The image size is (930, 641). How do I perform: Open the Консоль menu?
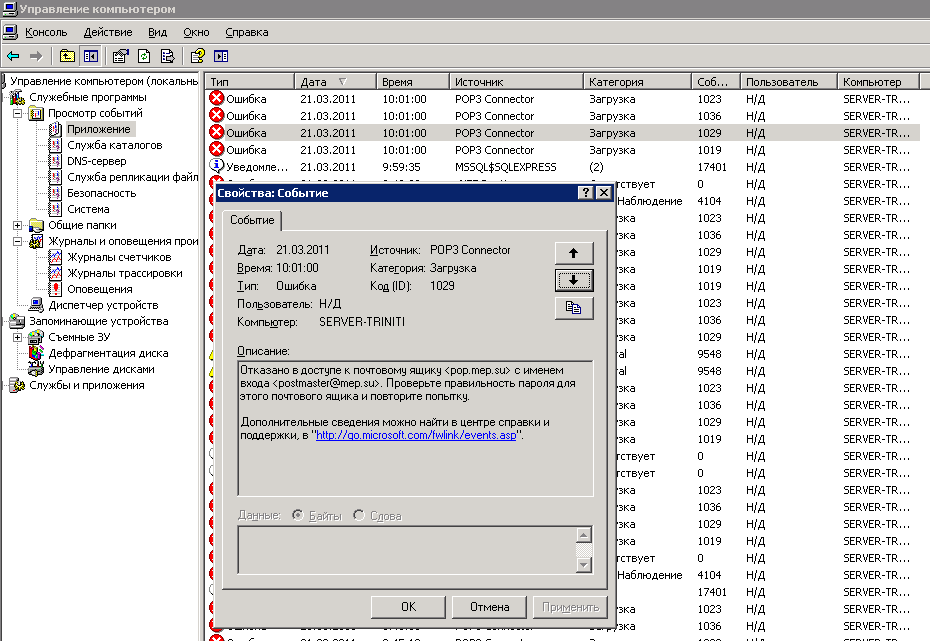tap(46, 33)
